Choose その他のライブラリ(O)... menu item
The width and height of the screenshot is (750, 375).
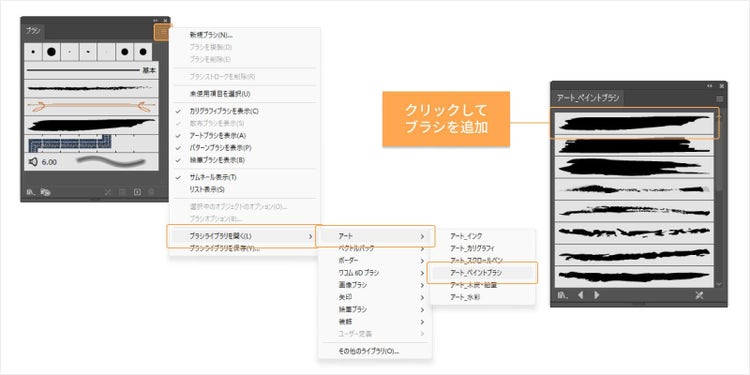(x=368, y=351)
